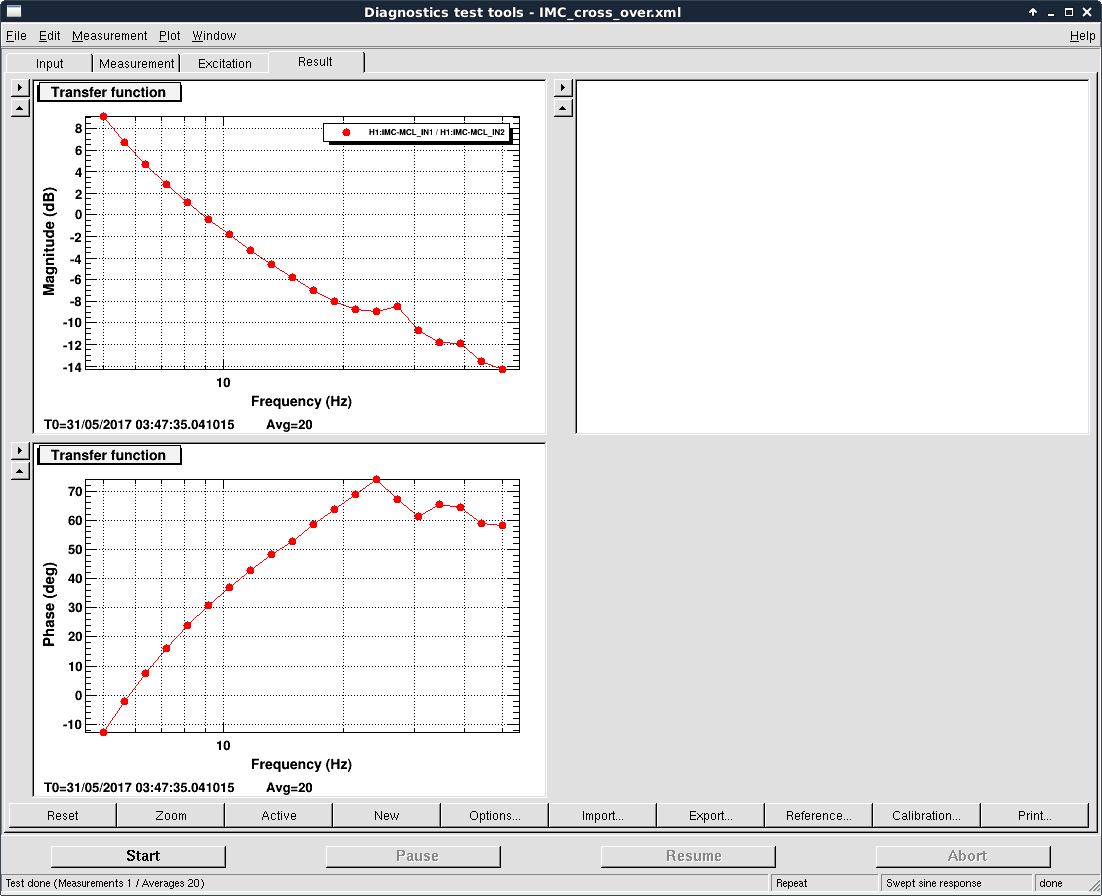Click the first data point on magnitude curve
Image resolution: width=1102 pixels, height=896 pixels.
tap(103, 117)
